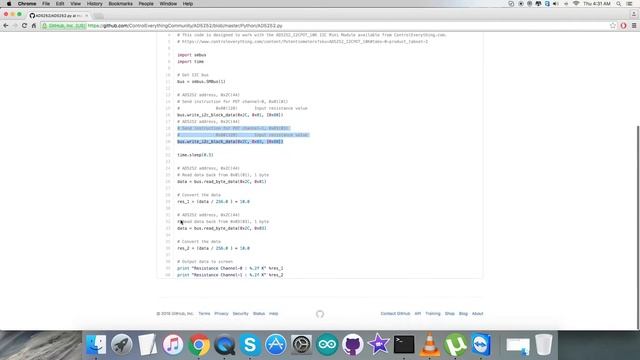Image resolution: width=640 pixels, height=360 pixels.
Task: Close the ADS5252.py tab
Action: point(87,16)
